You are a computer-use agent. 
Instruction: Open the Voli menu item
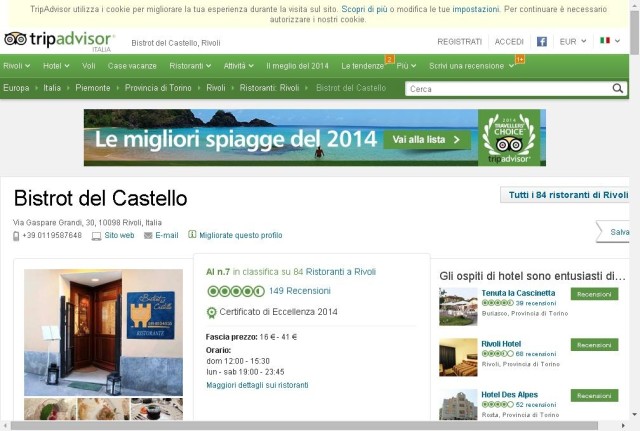pos(89,66)
